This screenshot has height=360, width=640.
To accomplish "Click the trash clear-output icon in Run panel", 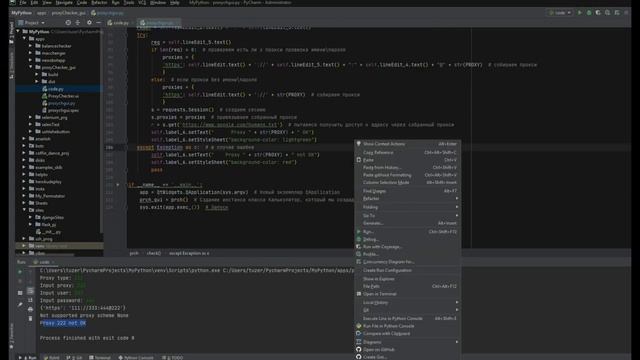I will tap(30, 318).
